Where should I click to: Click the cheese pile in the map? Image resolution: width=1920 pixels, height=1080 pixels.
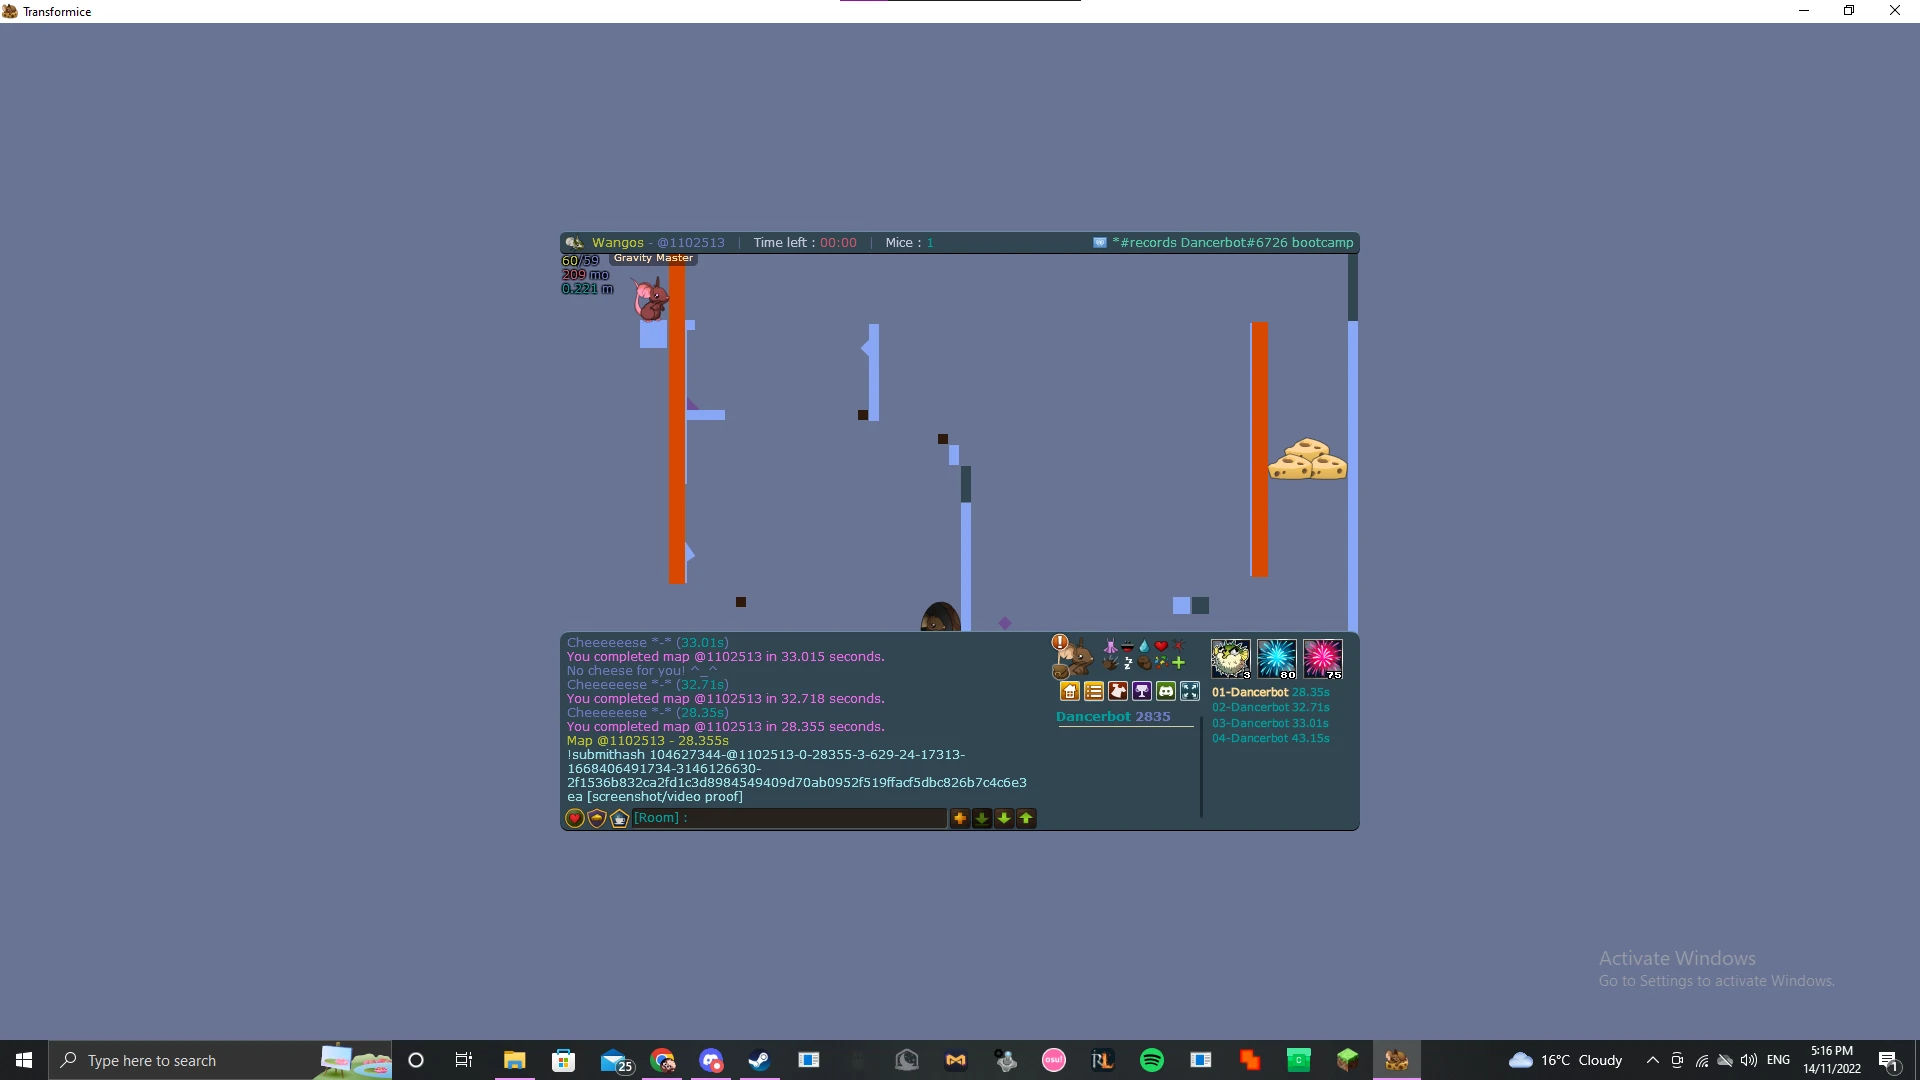click(x=1308, y=459)
